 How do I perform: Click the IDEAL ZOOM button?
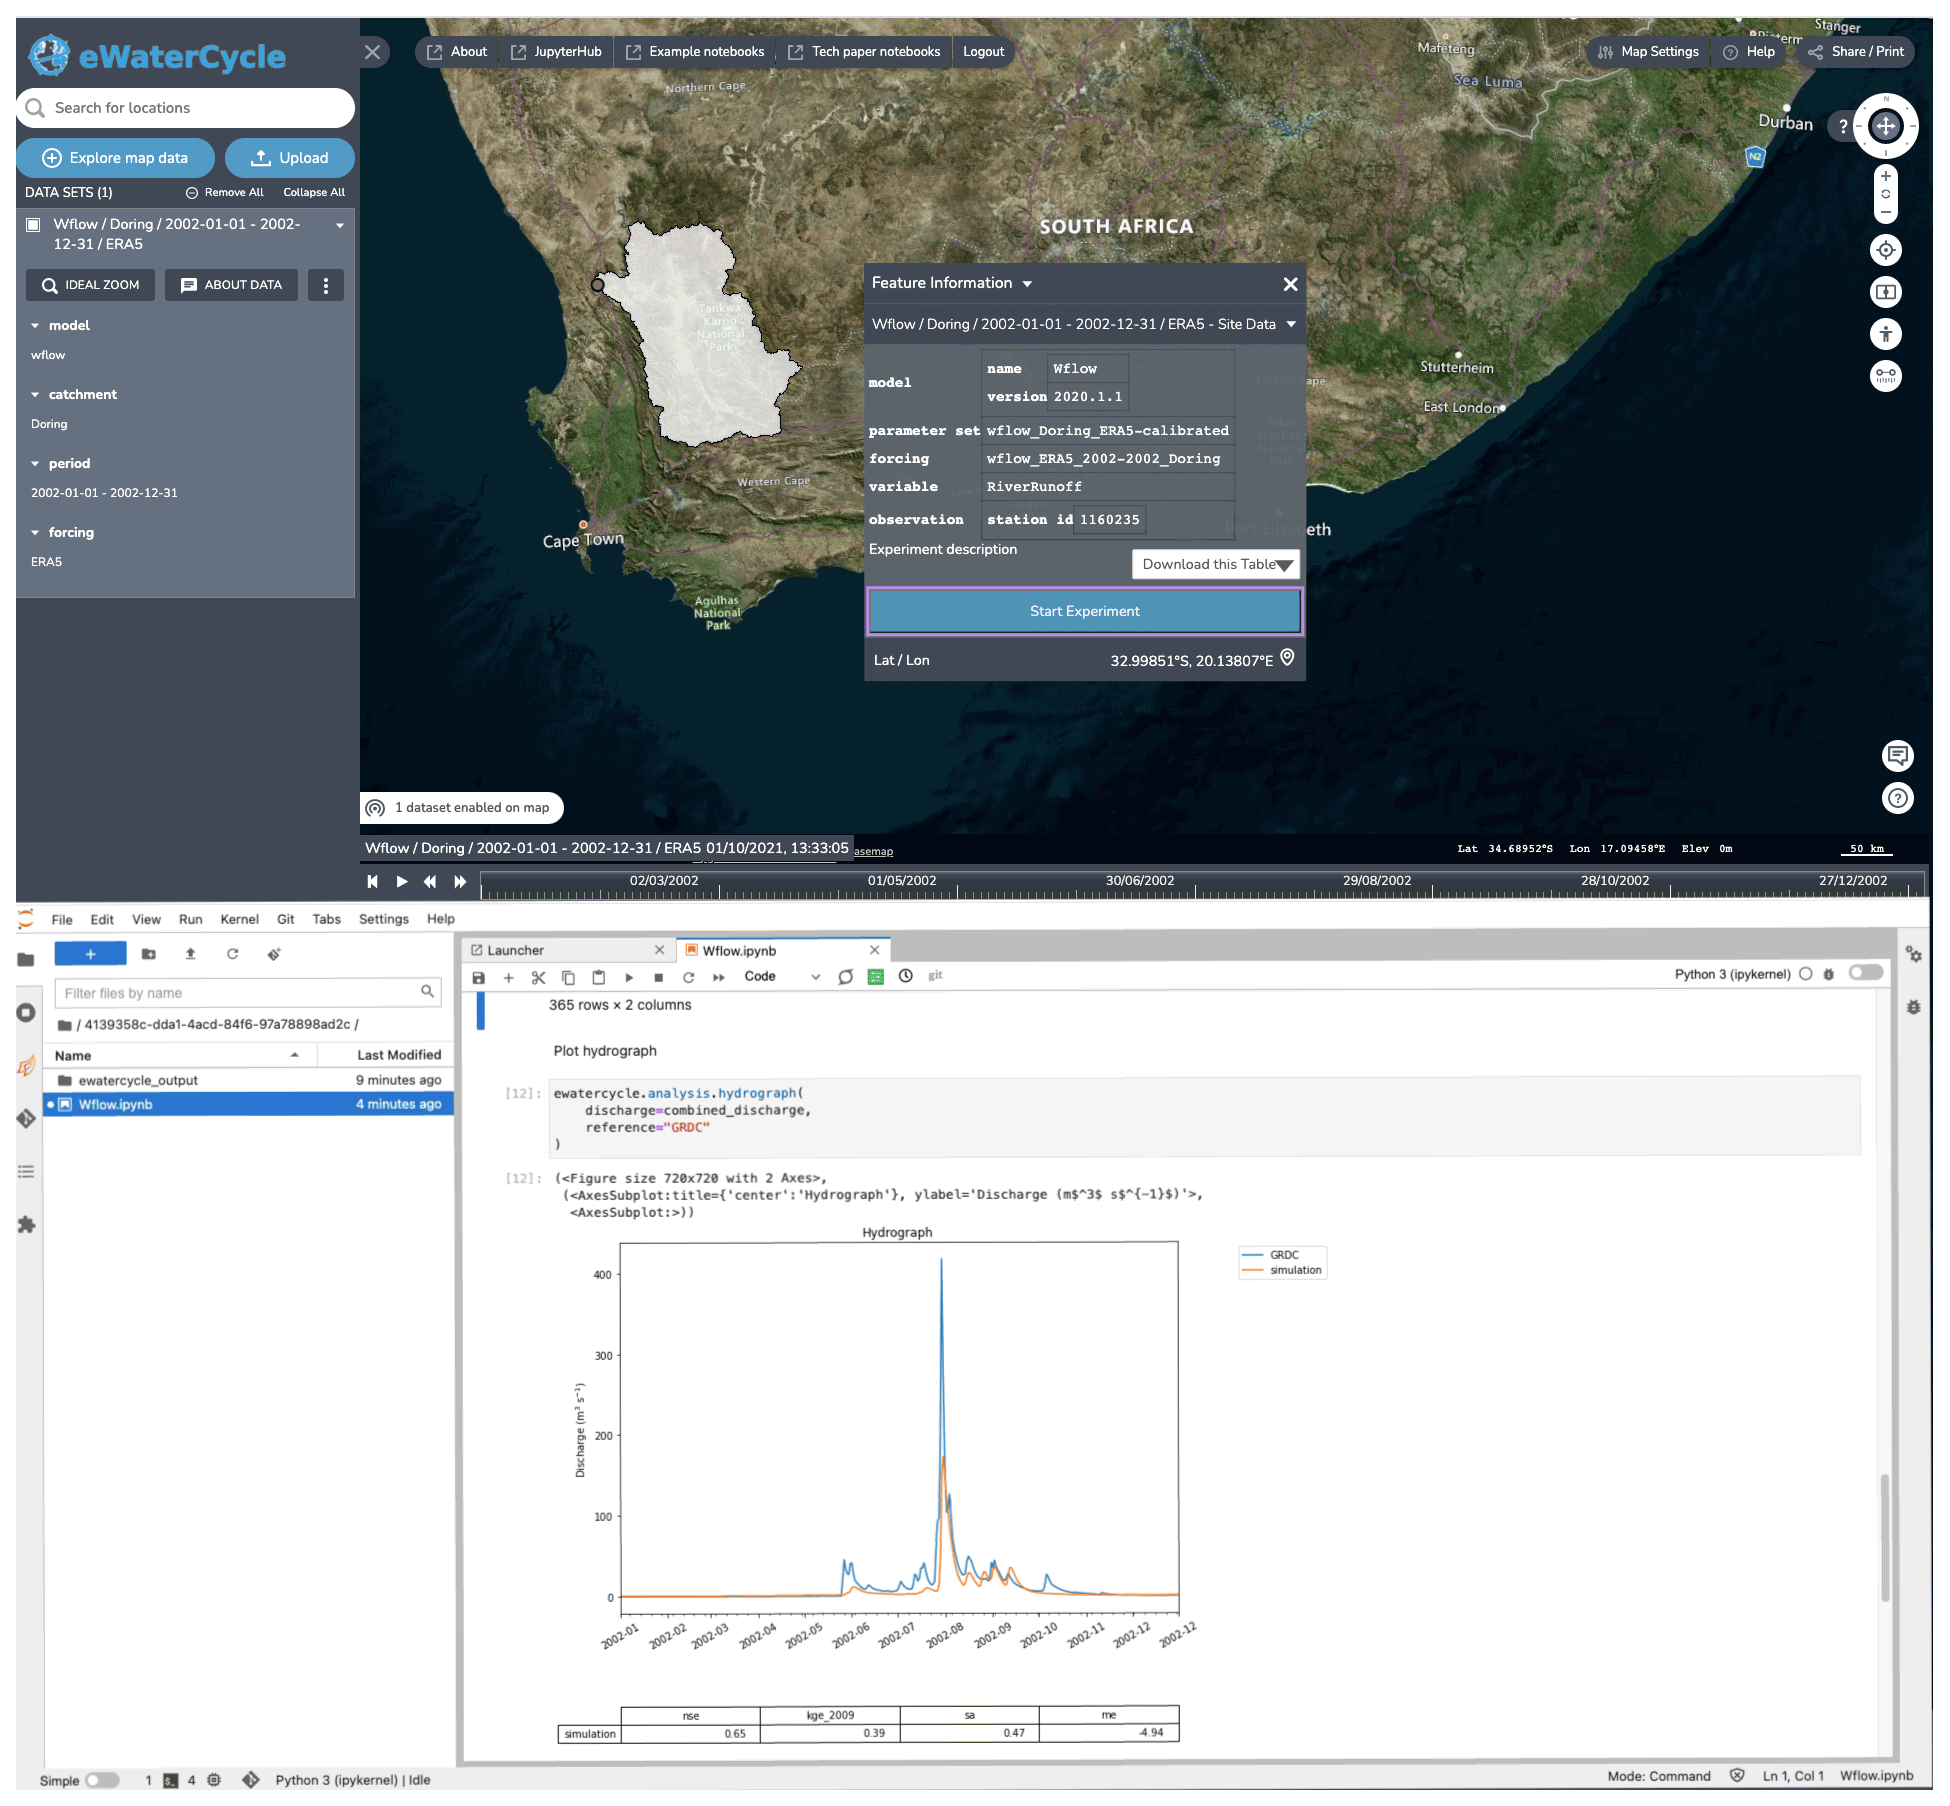[90, 285]
